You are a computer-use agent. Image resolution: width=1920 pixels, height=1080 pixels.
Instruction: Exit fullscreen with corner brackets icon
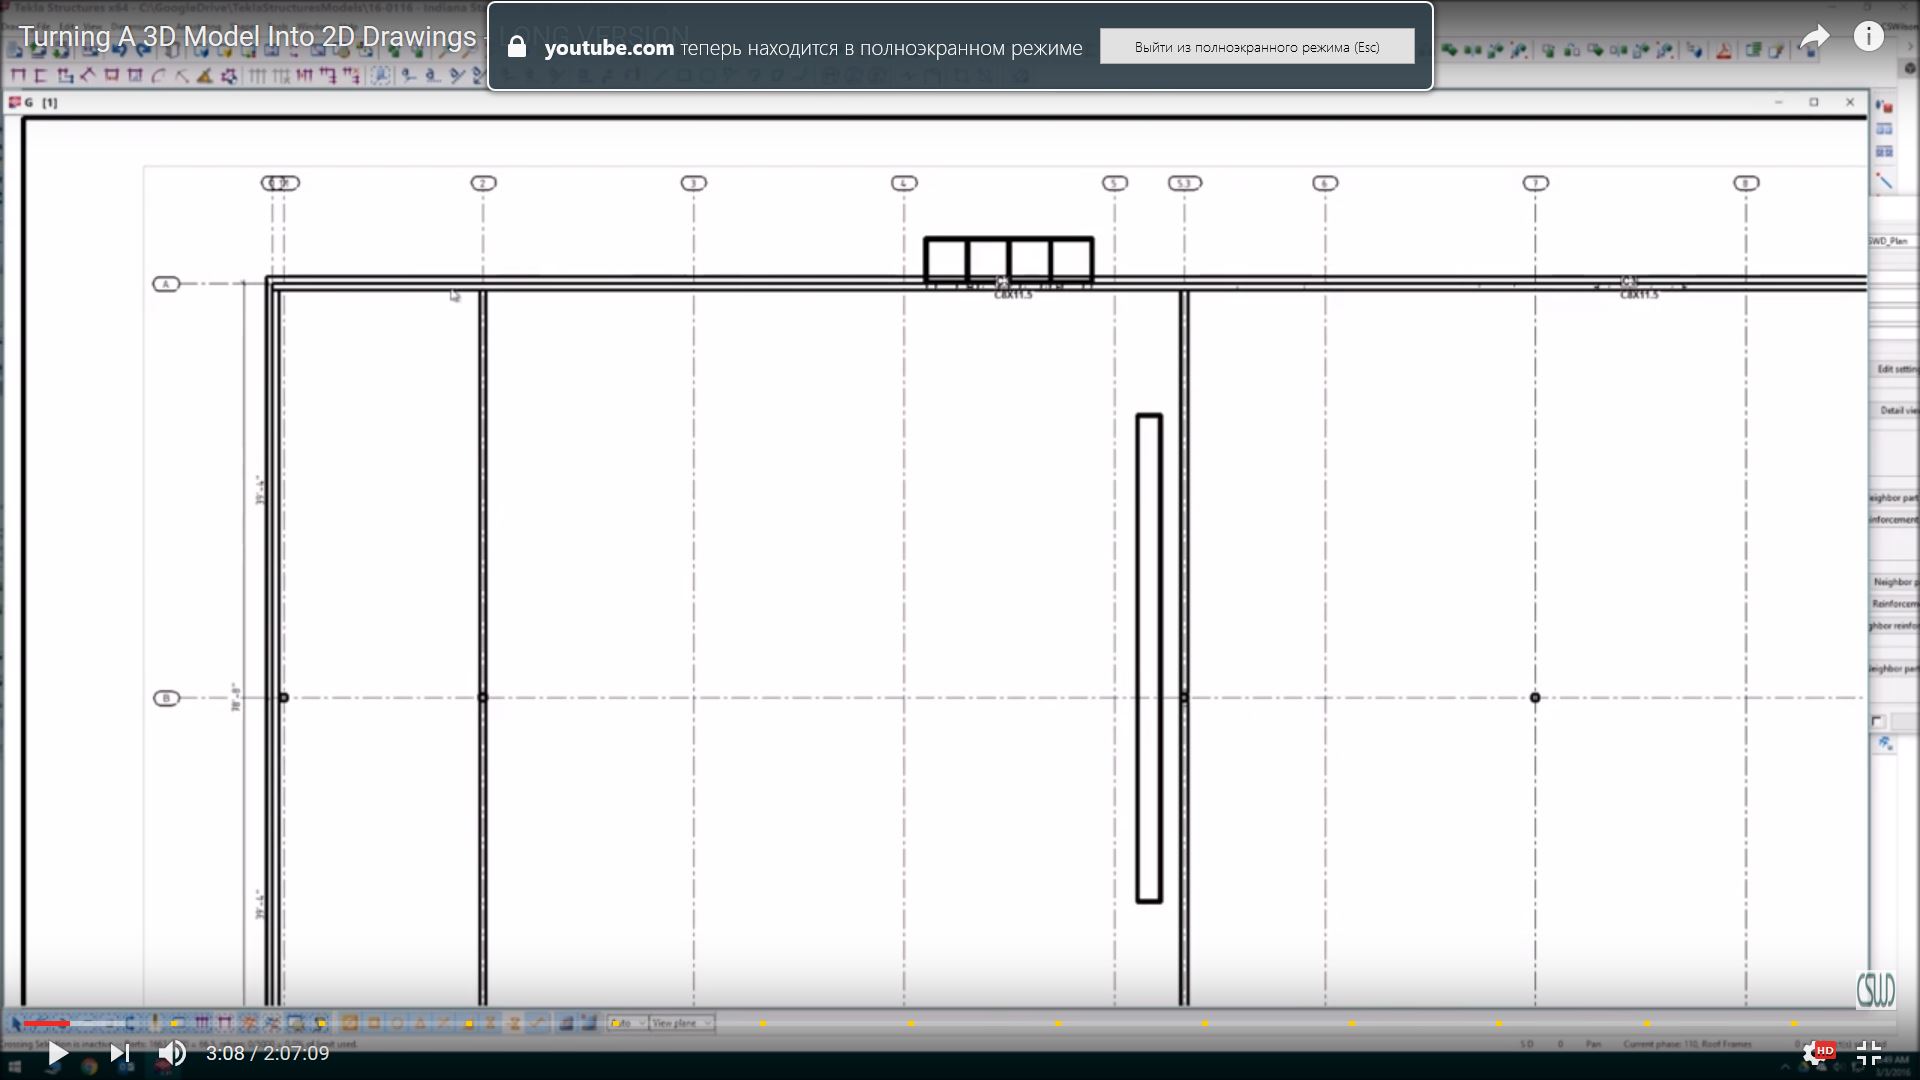pyautogui.click(x=1868, y=1053)
